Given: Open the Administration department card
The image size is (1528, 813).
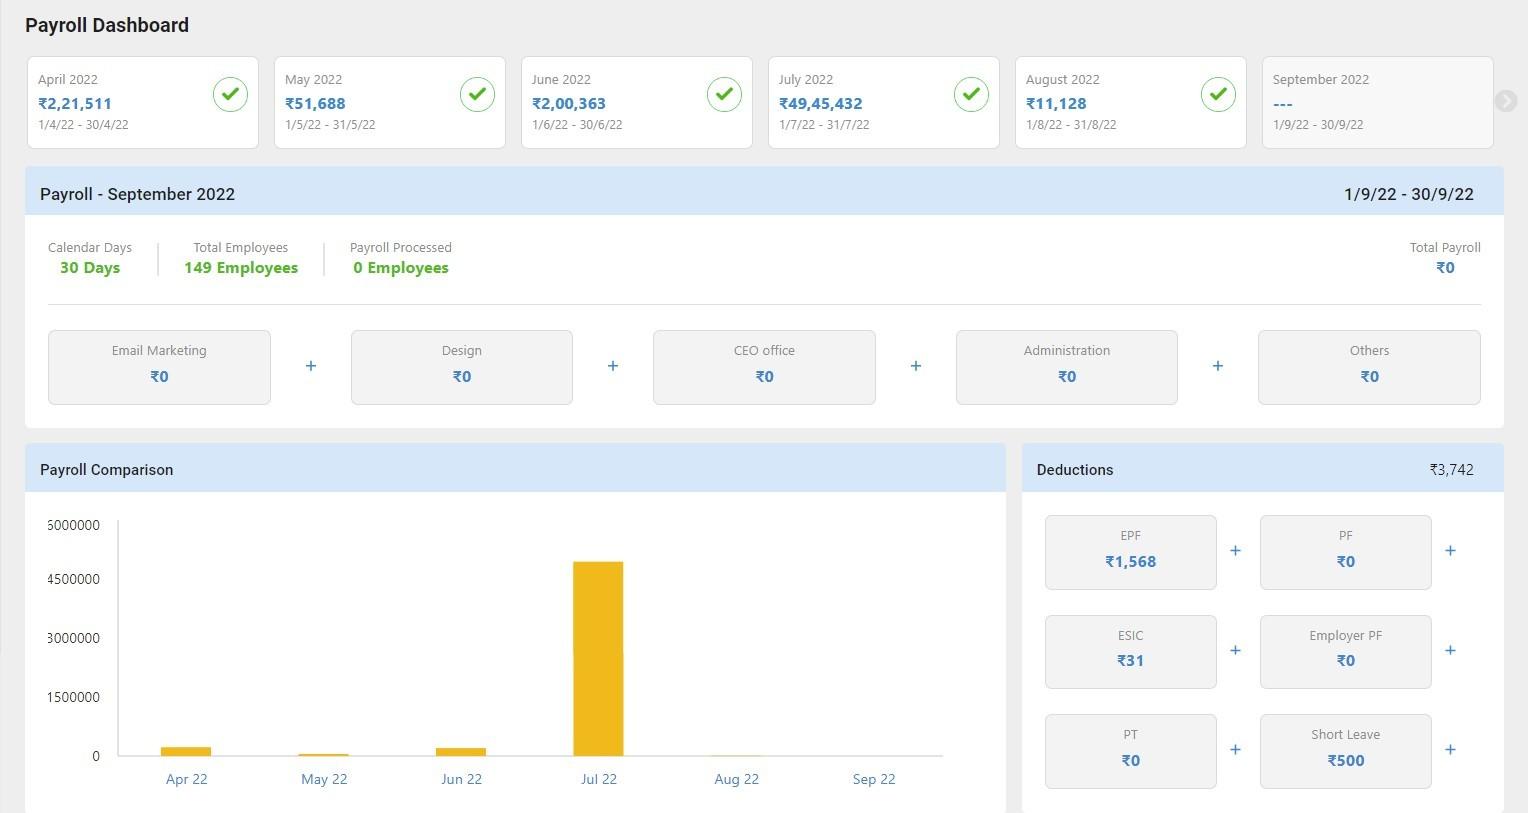Looking at the screenshot, I should [x=1067, y=367].
